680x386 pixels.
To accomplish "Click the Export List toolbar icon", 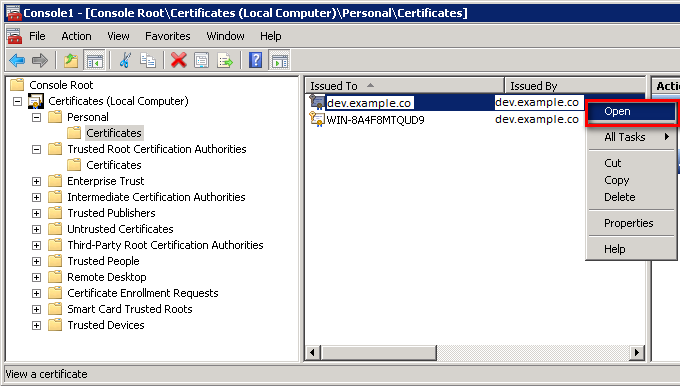I will coord(225,60).
